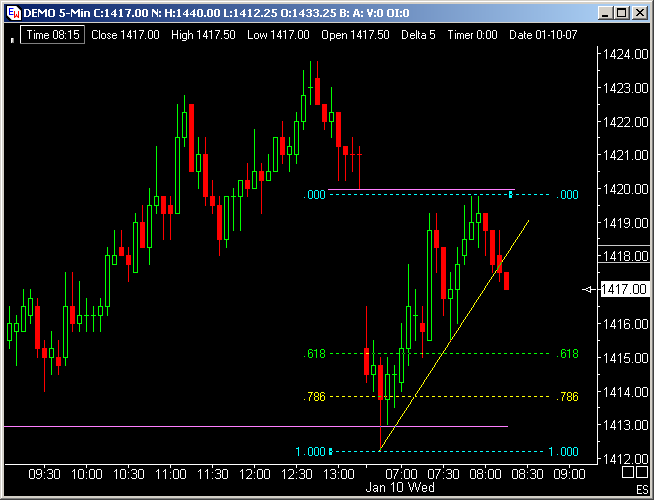Click the left small square box near ES
This screenshot has width=654, height=500.
(x=628, y=472)
